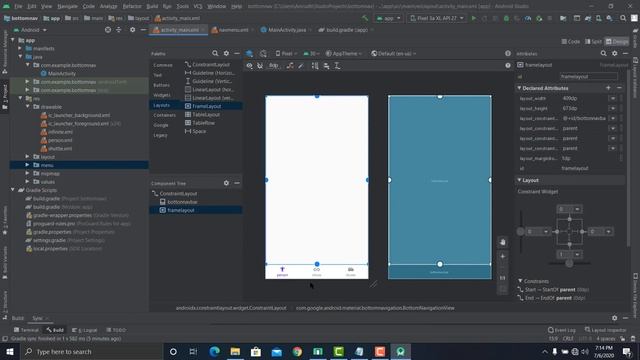Viewport: 640px width, 360px height.
Task: Open the Build menu
Action: pyautogui.click(x=152, y=6)
